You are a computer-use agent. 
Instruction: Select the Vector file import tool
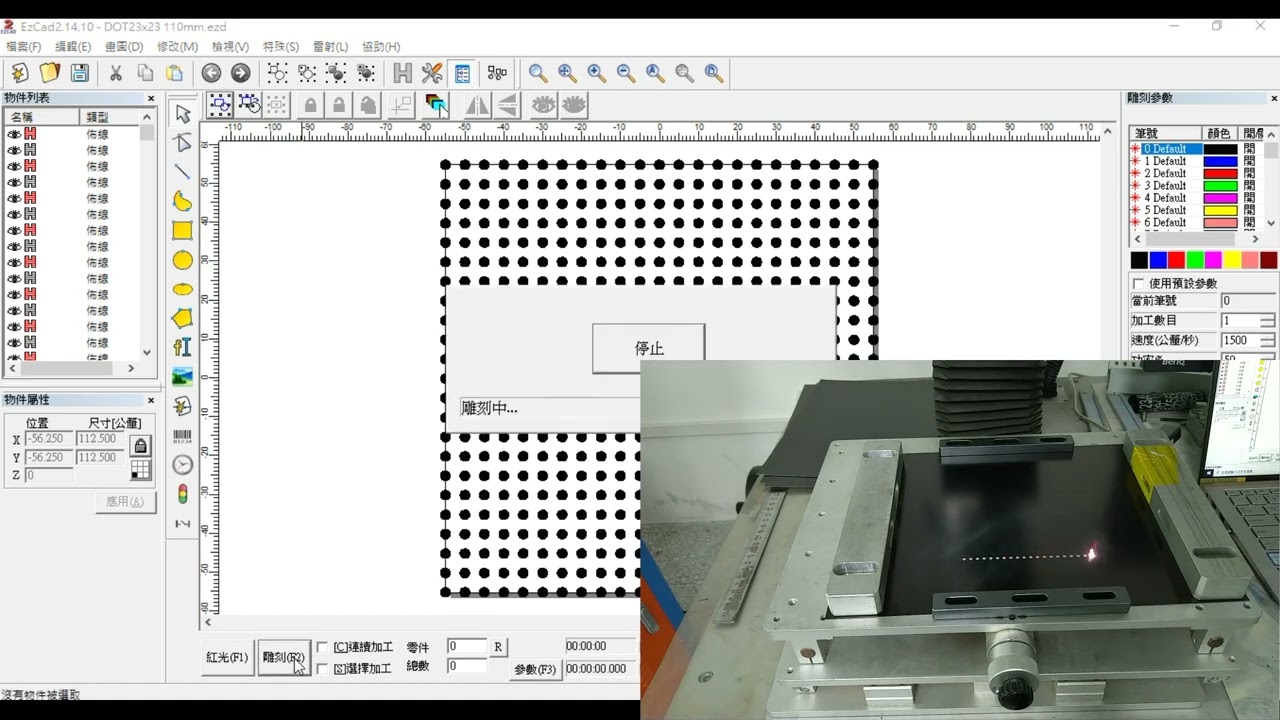182,406
